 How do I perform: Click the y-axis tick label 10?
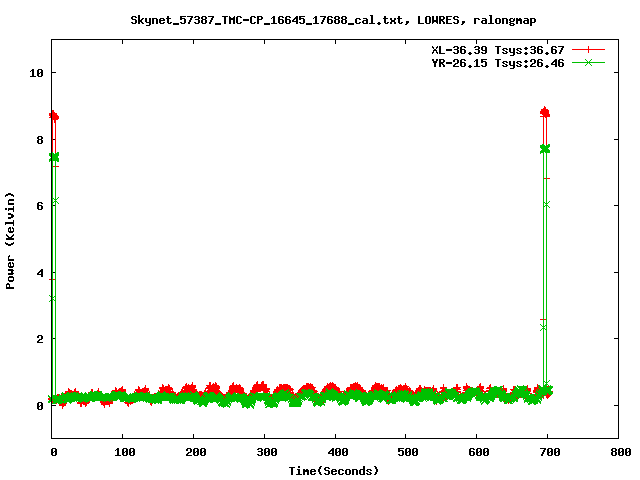[x=36, y=73]
